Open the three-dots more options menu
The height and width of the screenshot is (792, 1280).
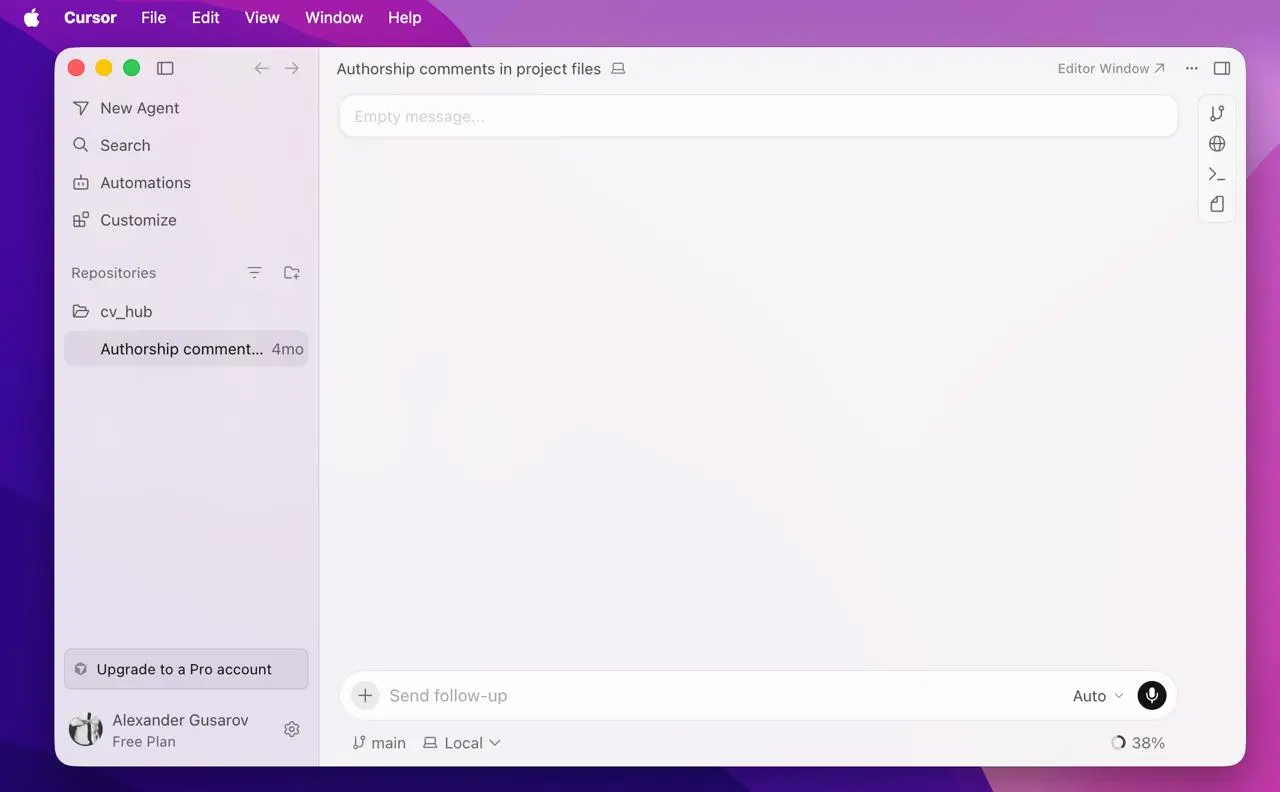point(1191,69)
